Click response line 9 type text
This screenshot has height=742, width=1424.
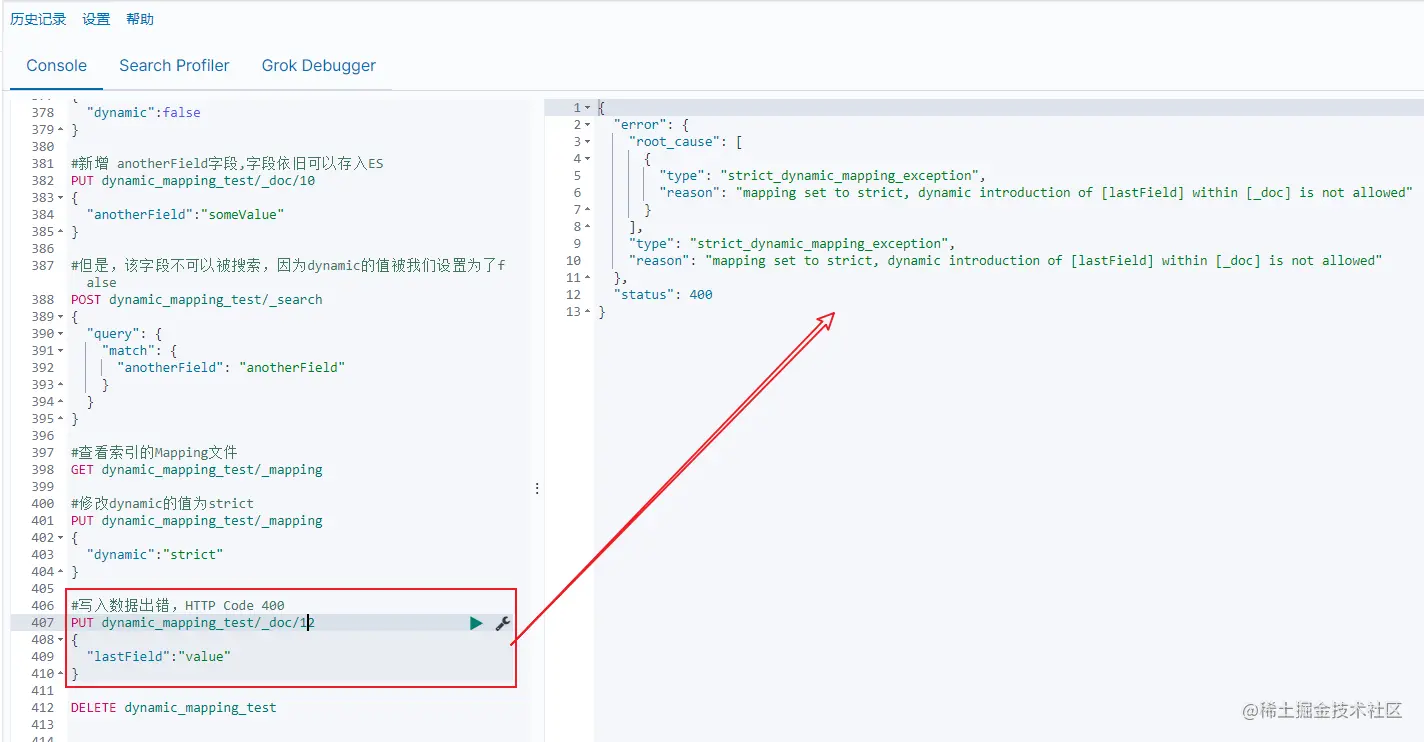(793, 244)
